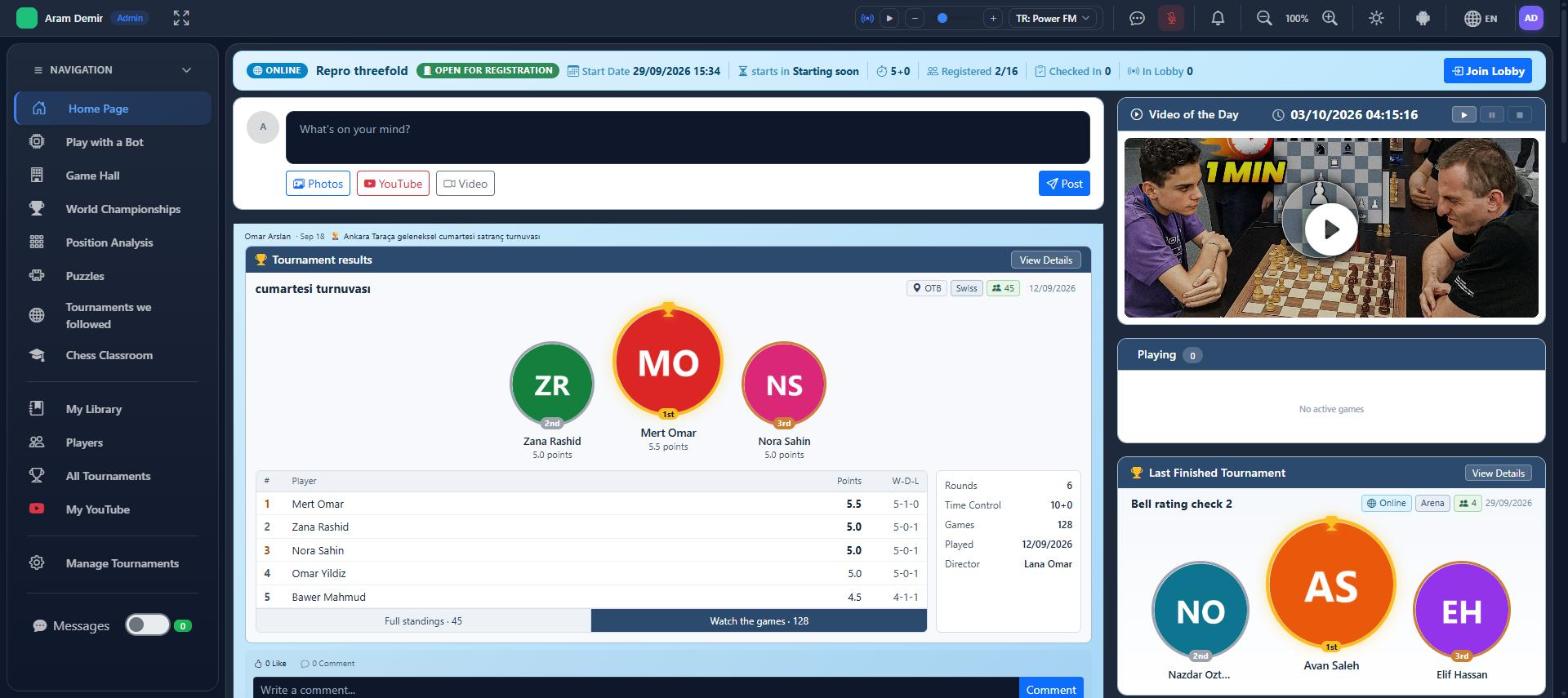Select the Avan Saleh winner avatar

[x=1331, y=585]
